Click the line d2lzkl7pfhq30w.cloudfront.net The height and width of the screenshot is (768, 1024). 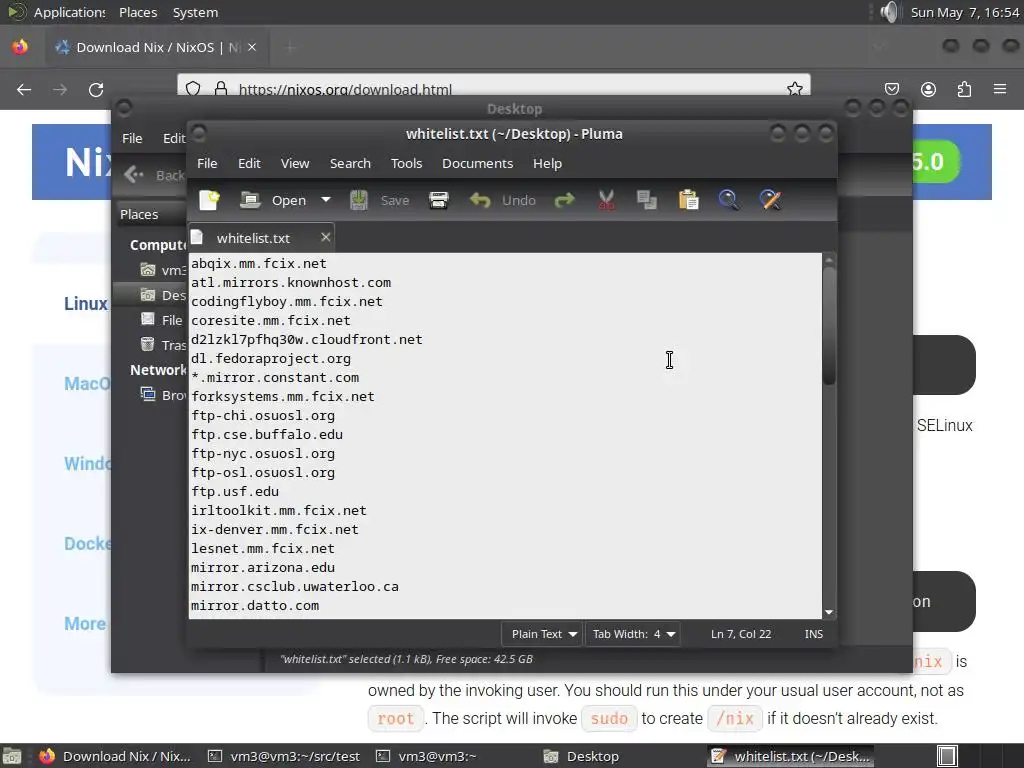(306, 340)
